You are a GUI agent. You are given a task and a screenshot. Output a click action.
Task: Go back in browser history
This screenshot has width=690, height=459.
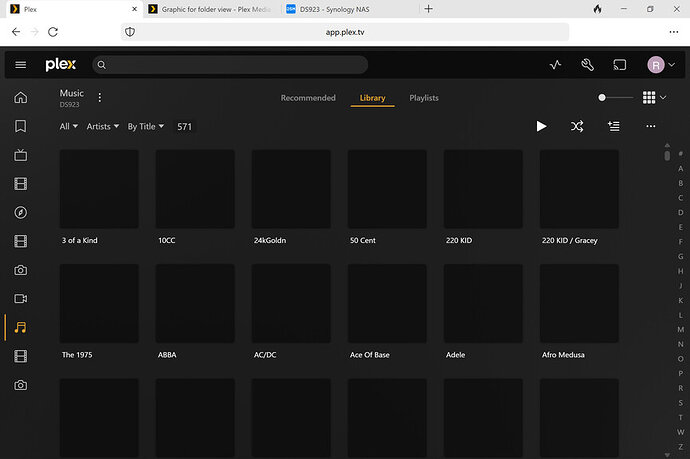16,32
